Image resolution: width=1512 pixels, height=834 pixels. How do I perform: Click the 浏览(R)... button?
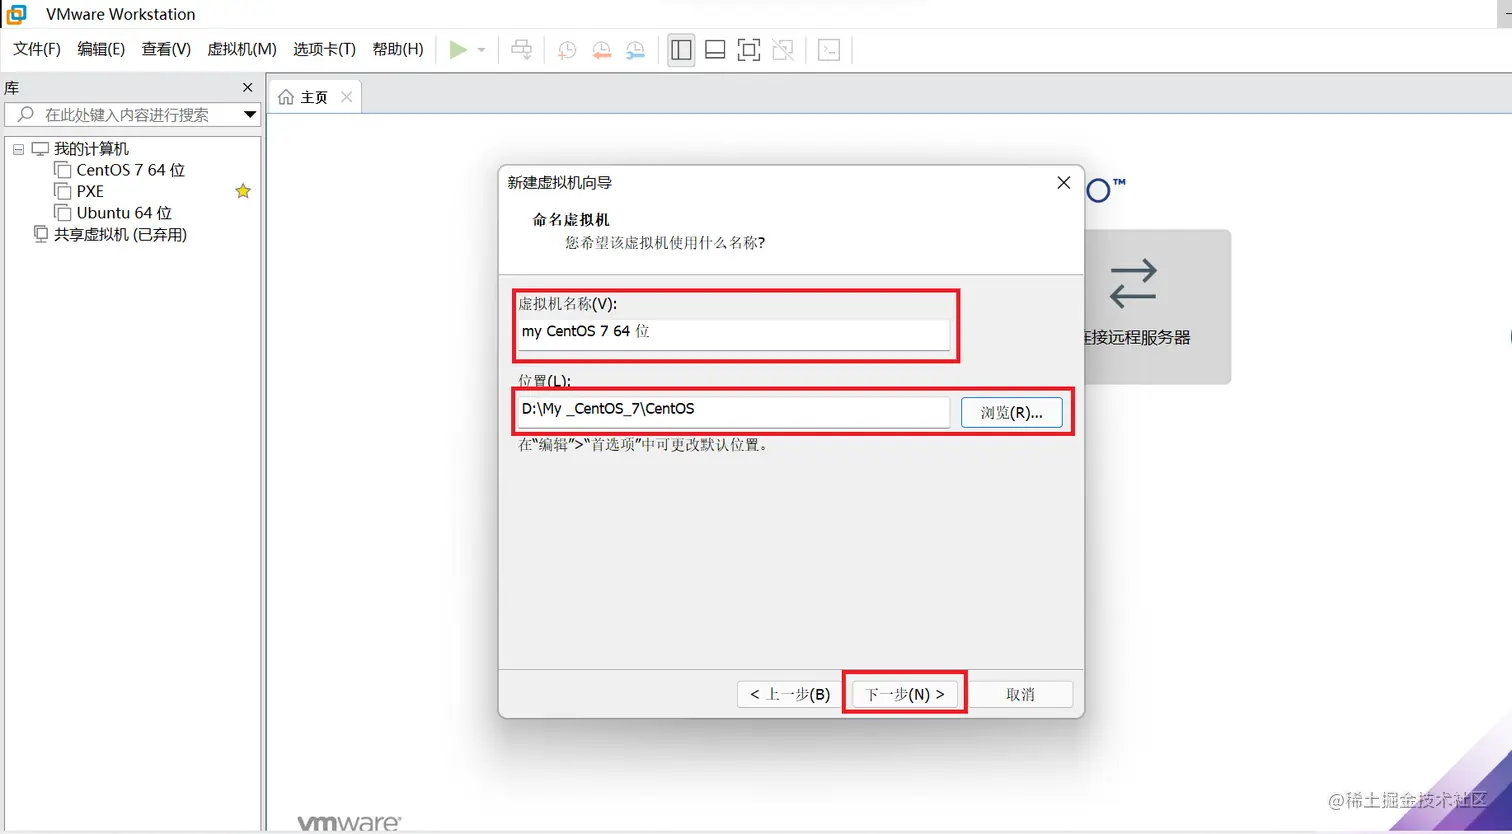coord(1012,412)
